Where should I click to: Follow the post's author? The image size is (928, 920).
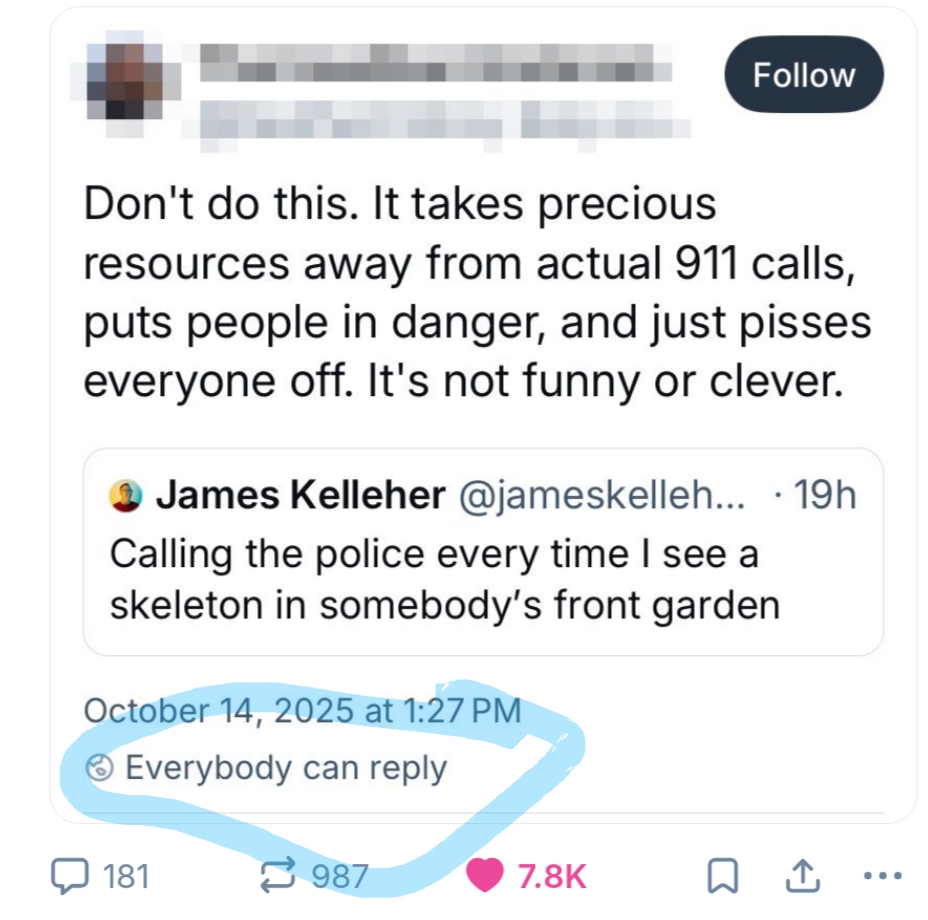[x=803, y=76]
